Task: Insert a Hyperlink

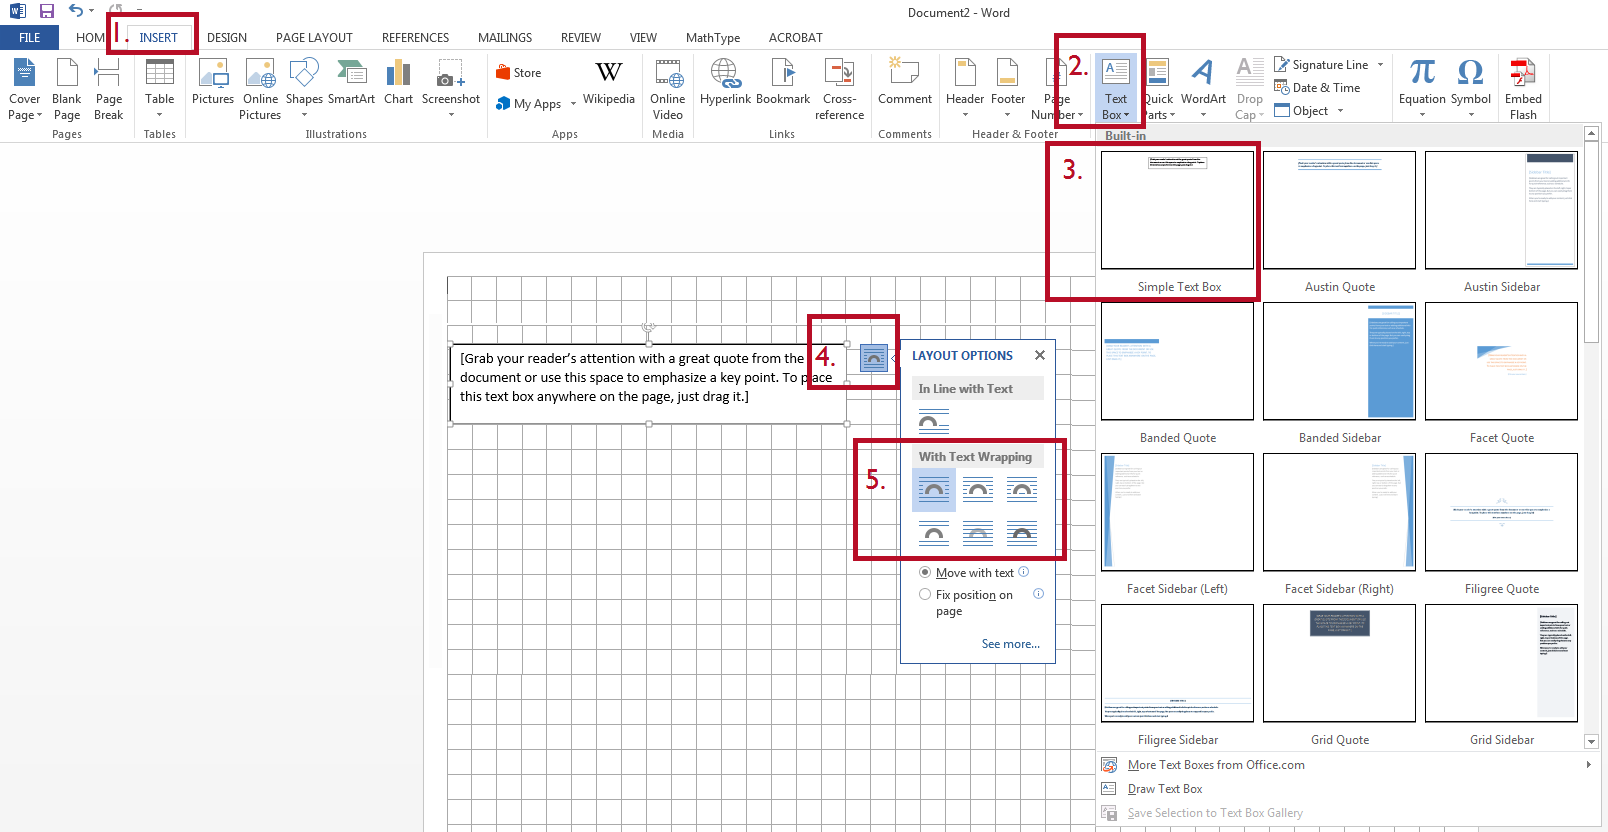Action: (725, 82)
